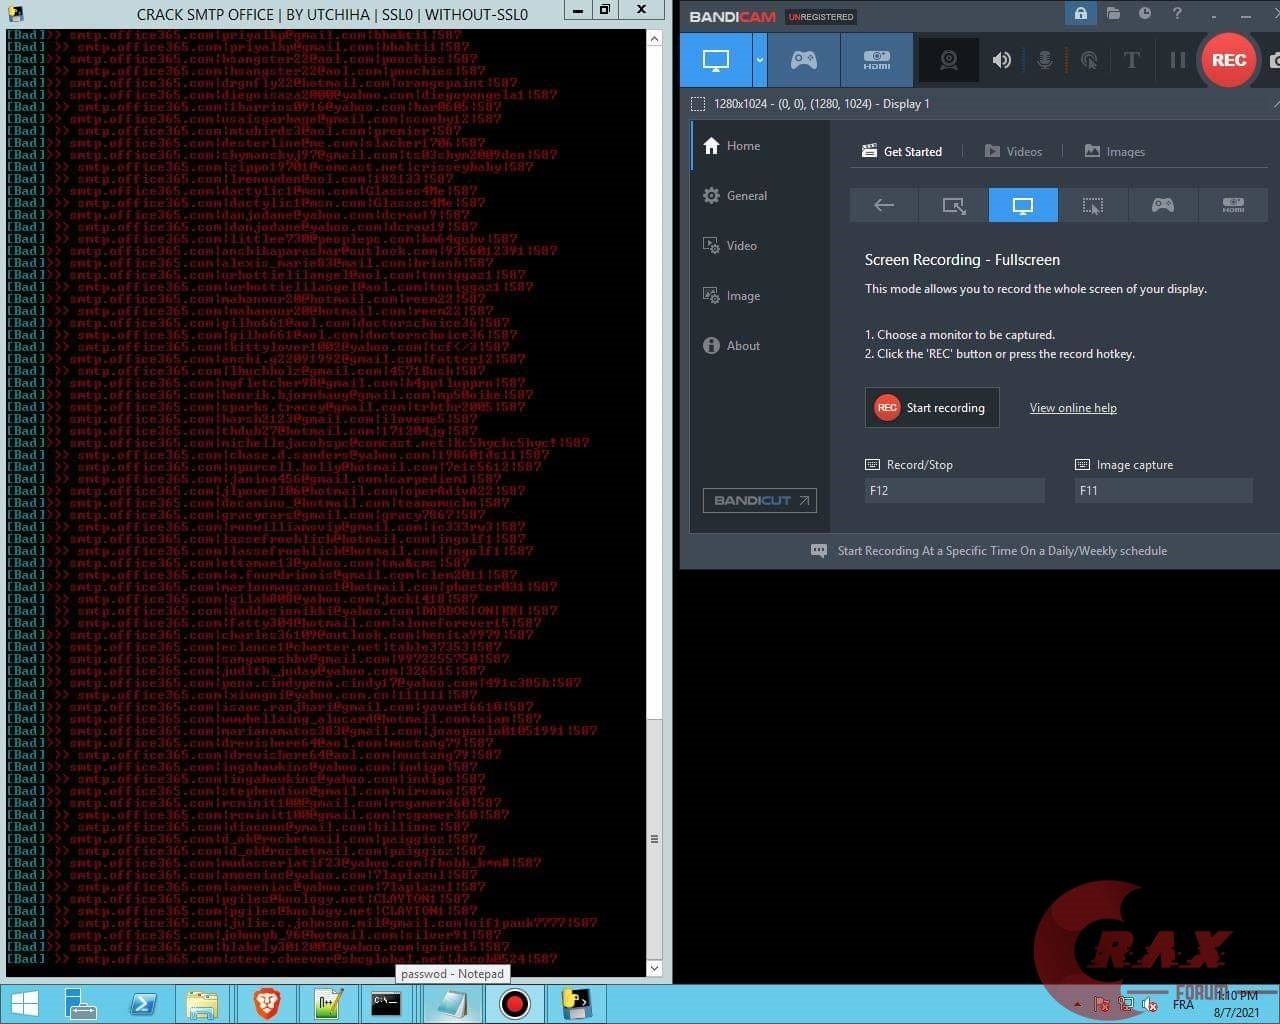Click the FRA language indicator in tray

pyautogui.click(x=1183, y=1004)
